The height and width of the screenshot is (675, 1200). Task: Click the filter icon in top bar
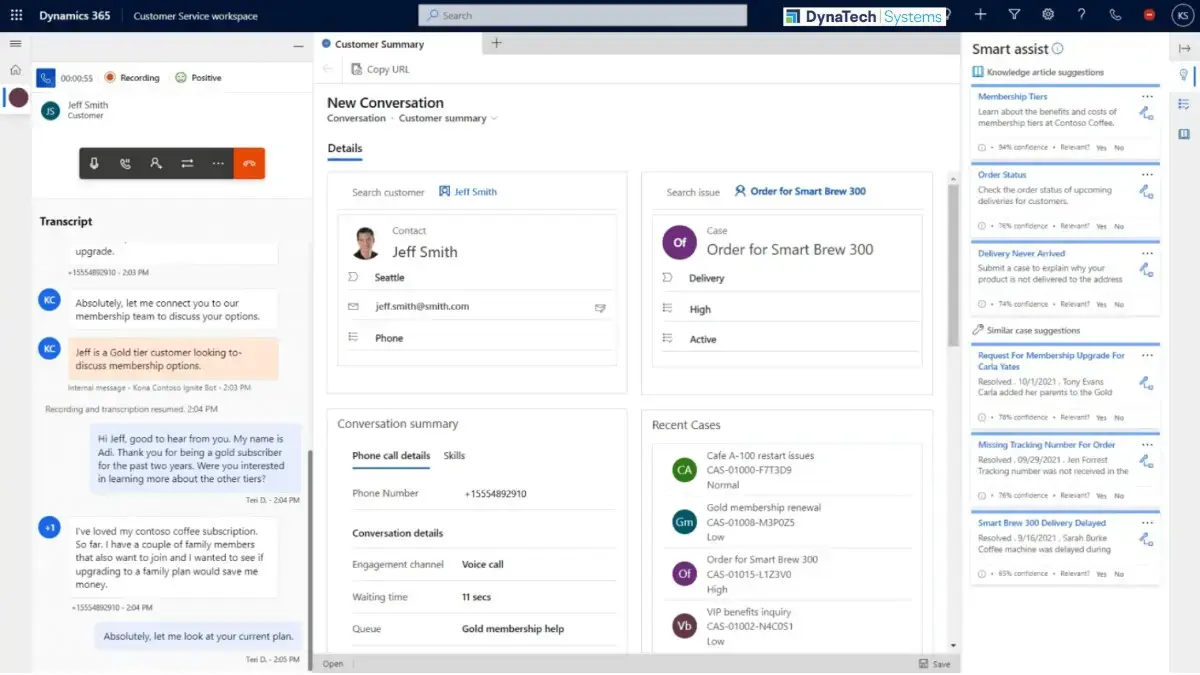click(1014, 15)
